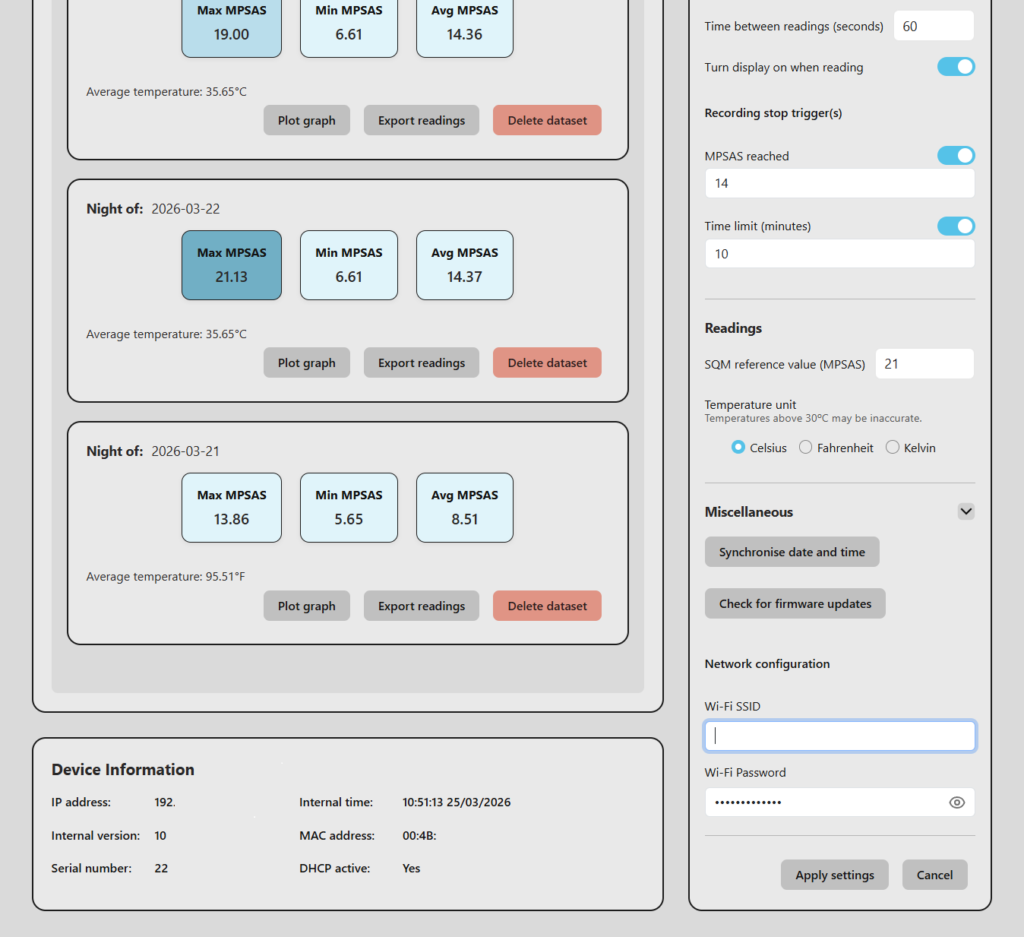Cancel the settings changes
1024x937 pixels.
tap(934, 875)
